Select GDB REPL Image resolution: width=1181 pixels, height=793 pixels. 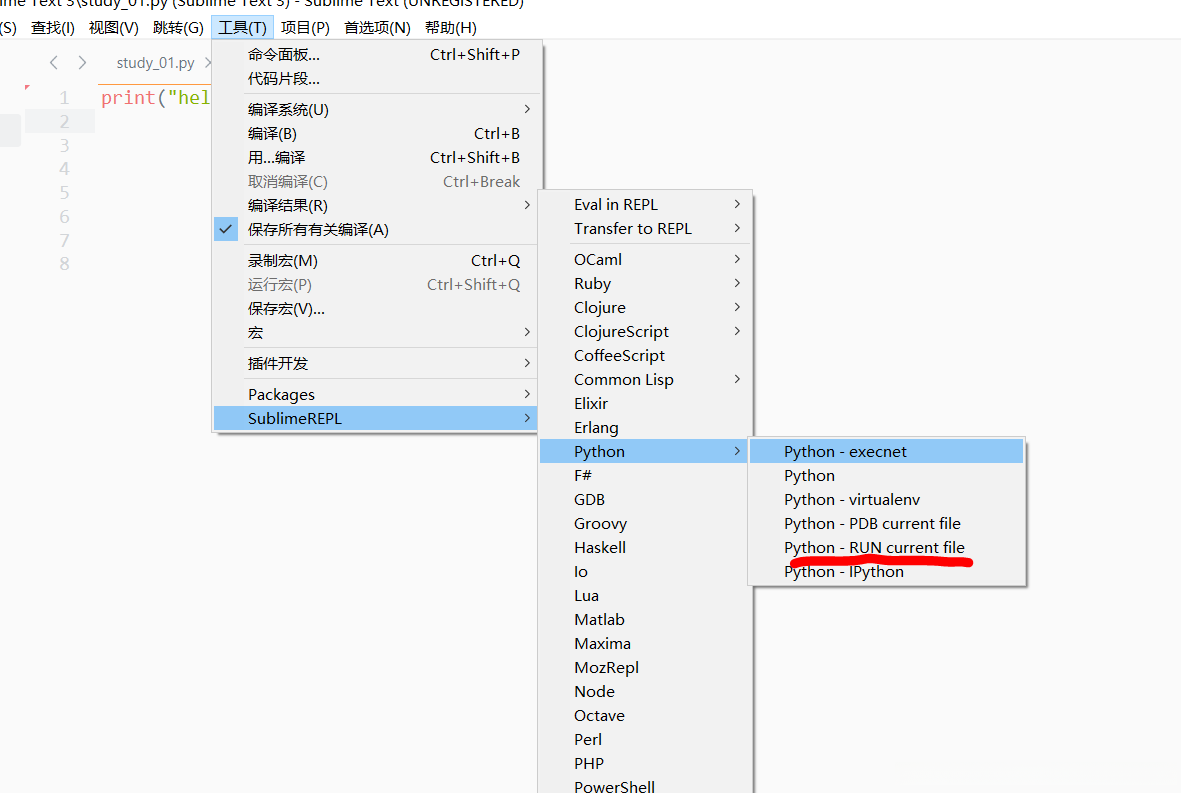(645, 499)
